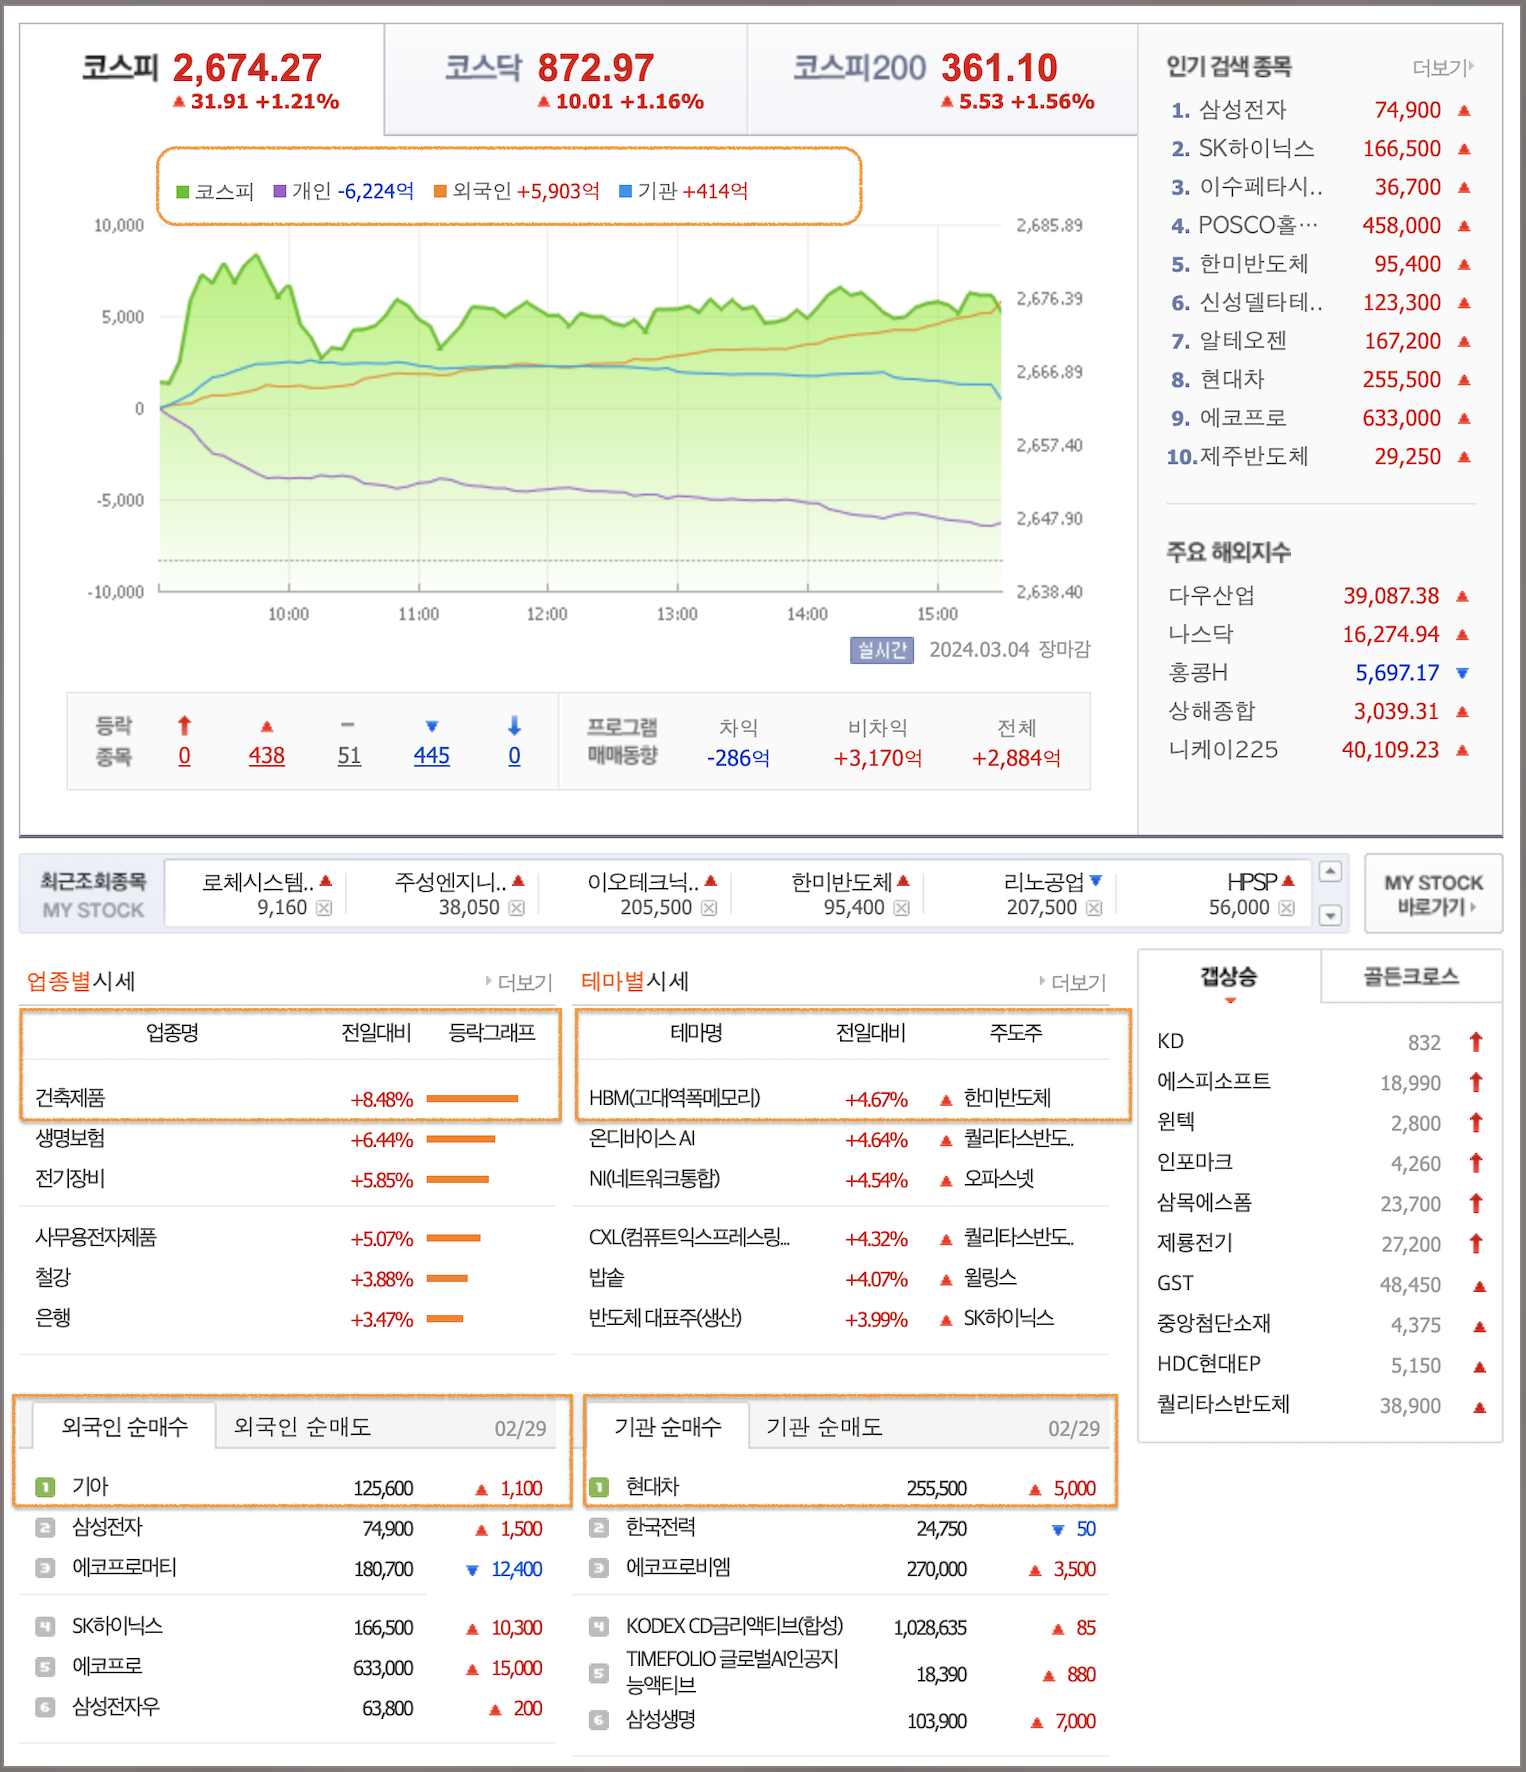Open the 온디바이스 AI theme
Viewport: 1526px width, 1772px height.
click(x=641, y=1139)
